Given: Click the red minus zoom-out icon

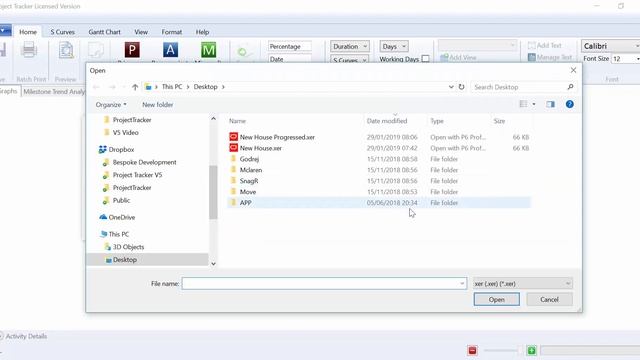Looking at the screenshot, I should [x=472, y=350].
